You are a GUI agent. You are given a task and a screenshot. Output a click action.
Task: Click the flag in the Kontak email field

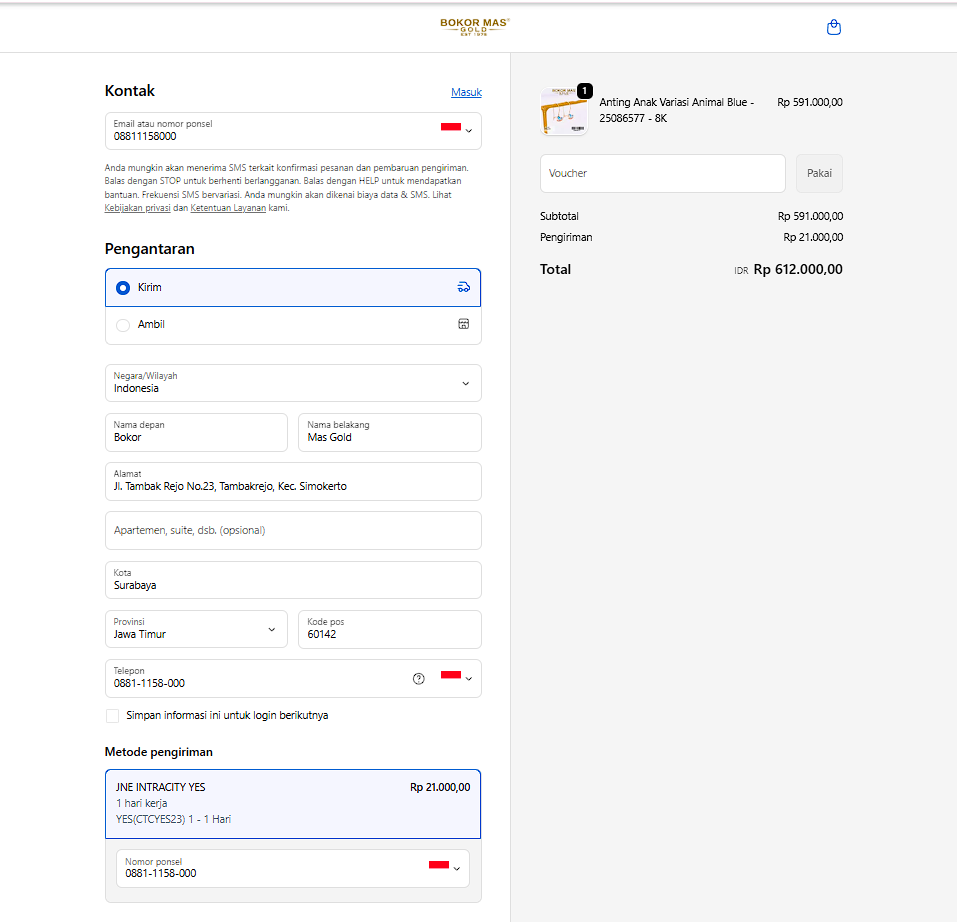[450, 127]
